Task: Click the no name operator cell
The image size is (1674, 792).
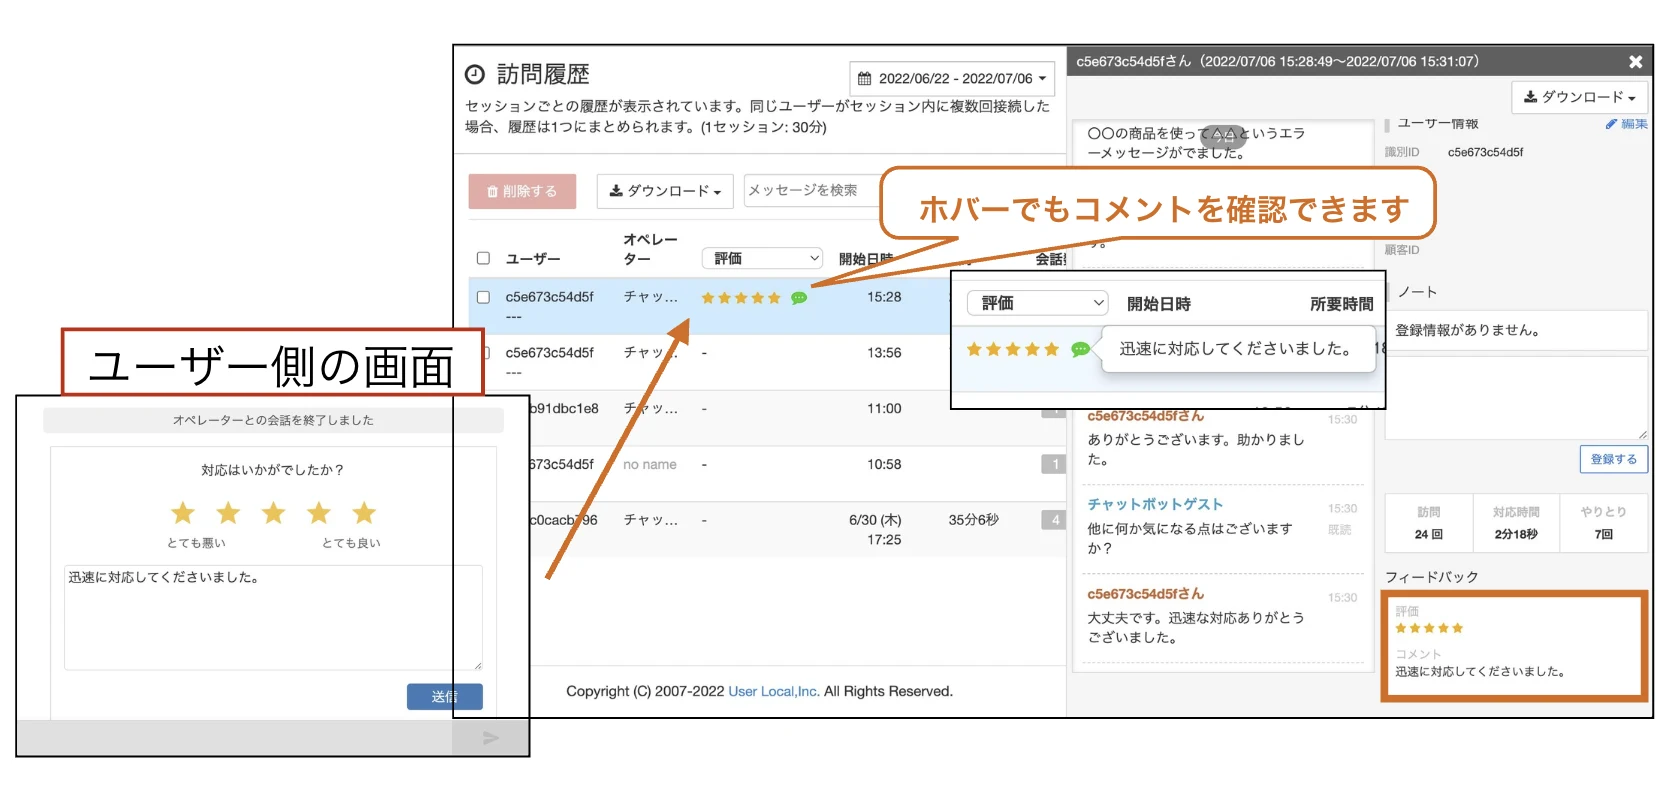Action: (650, 465)
